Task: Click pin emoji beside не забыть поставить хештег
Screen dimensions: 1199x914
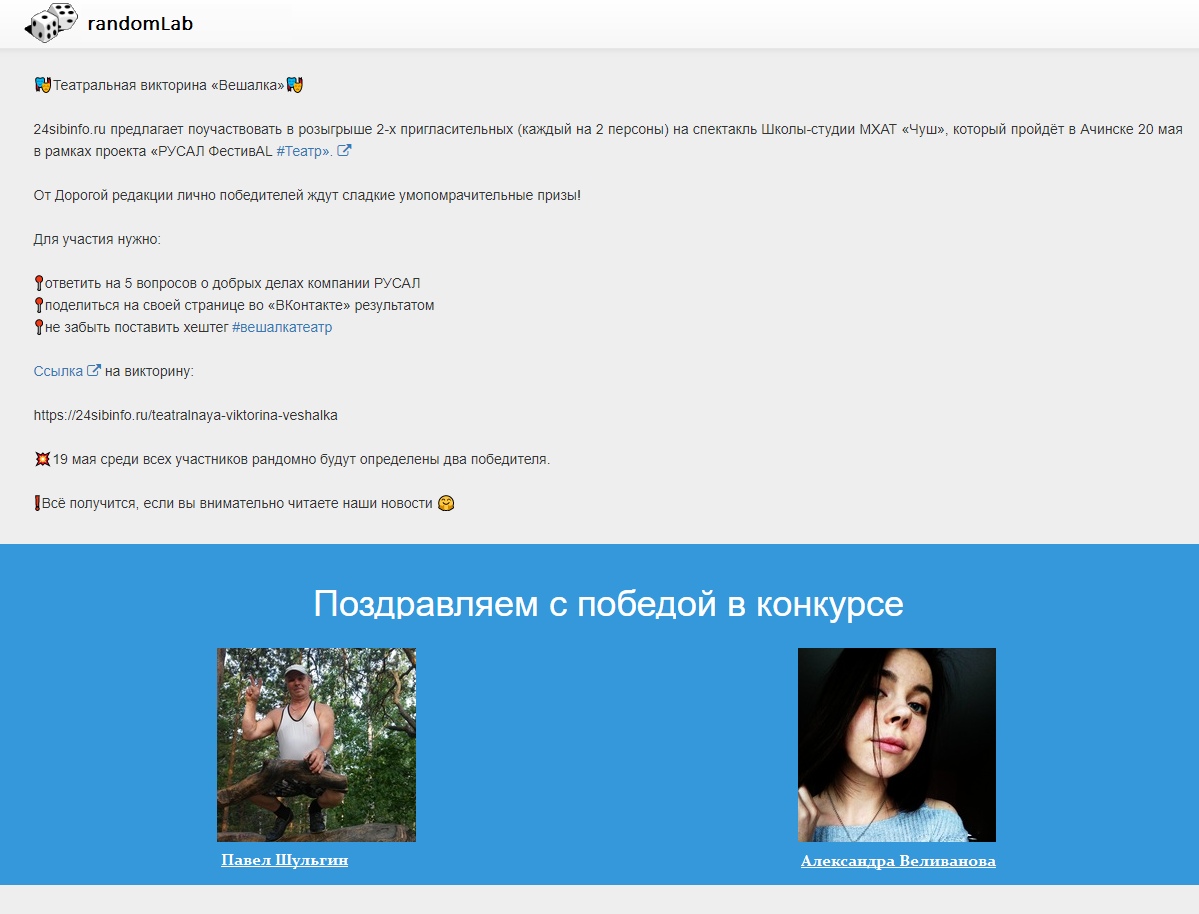Action: click(x=39, y=327)
